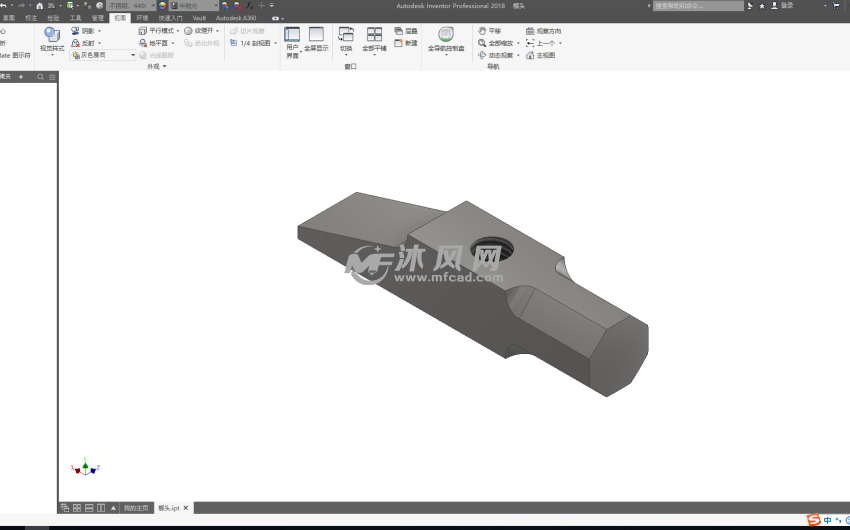Create a new window with 新建

tap(406, 43)
